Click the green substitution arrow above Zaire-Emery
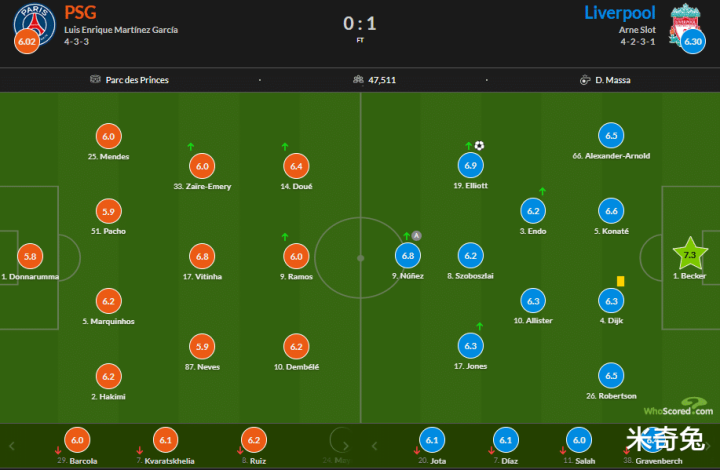This screenshot has height=470, width=720. 191,146
